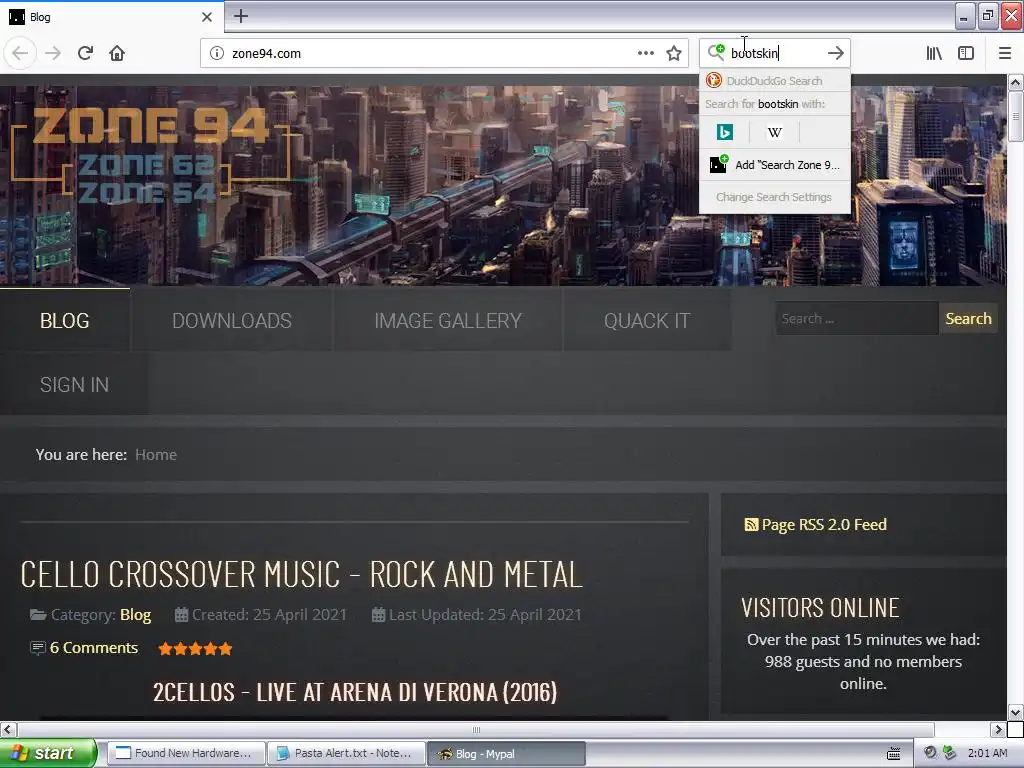Click the horizontal scrollbar right arrow

pyautogui.click(x=998, y=729)
